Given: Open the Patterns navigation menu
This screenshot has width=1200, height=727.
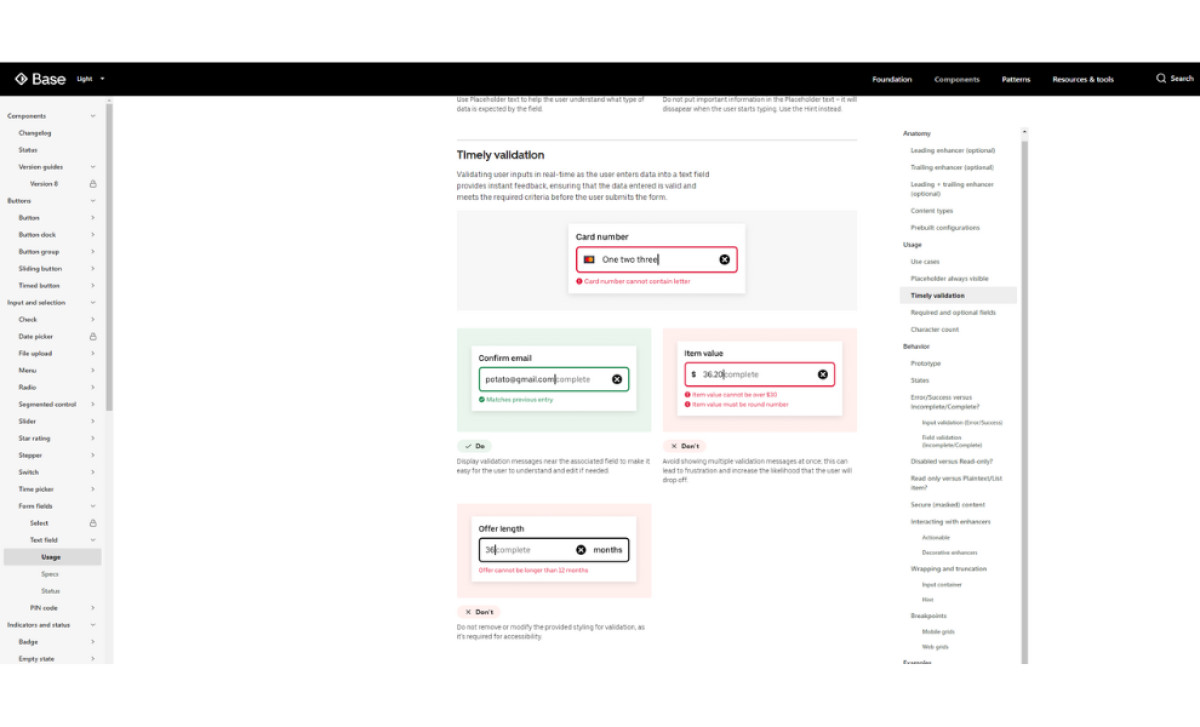Looking at the screenshot, I should [x=1016, y=79].
